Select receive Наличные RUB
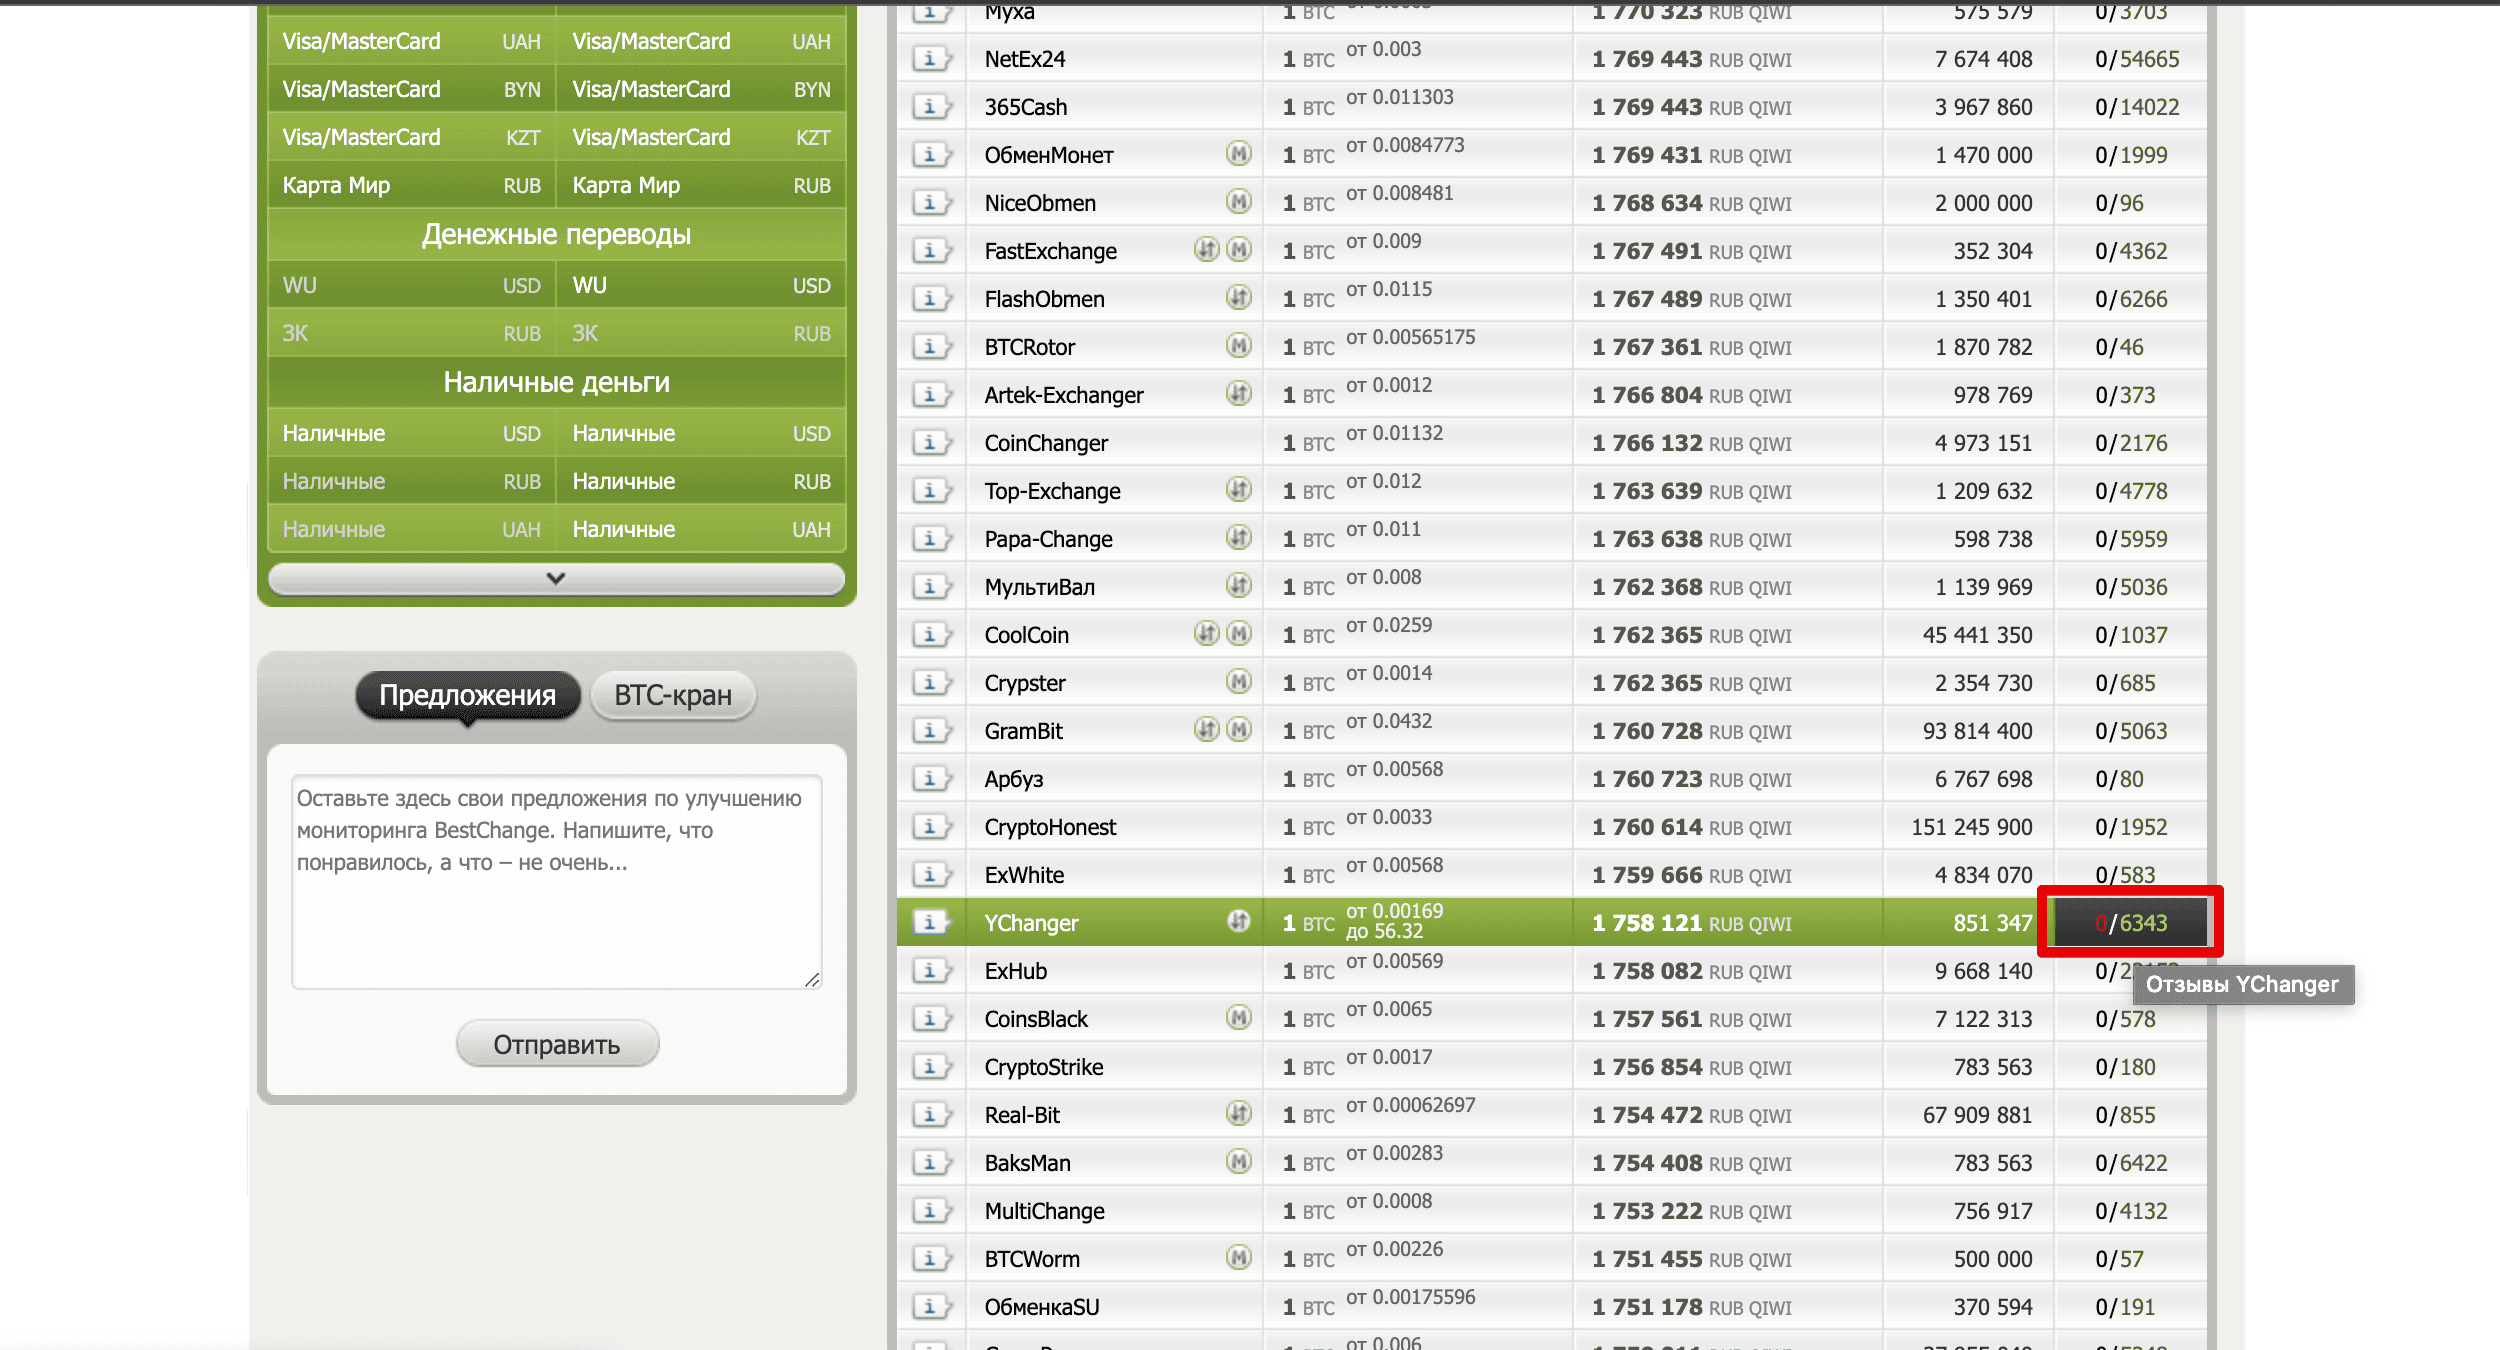Image resolution: width=2500 pixels, height=1350 pixels. tap(701, 482)
